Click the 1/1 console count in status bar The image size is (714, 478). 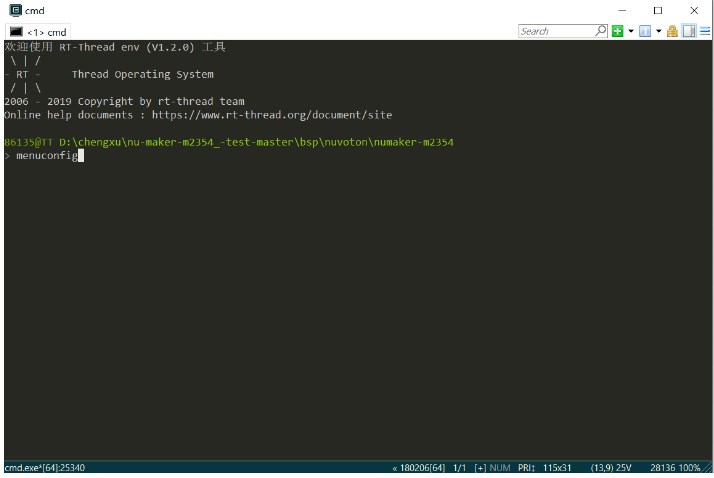tap(460, 468)
